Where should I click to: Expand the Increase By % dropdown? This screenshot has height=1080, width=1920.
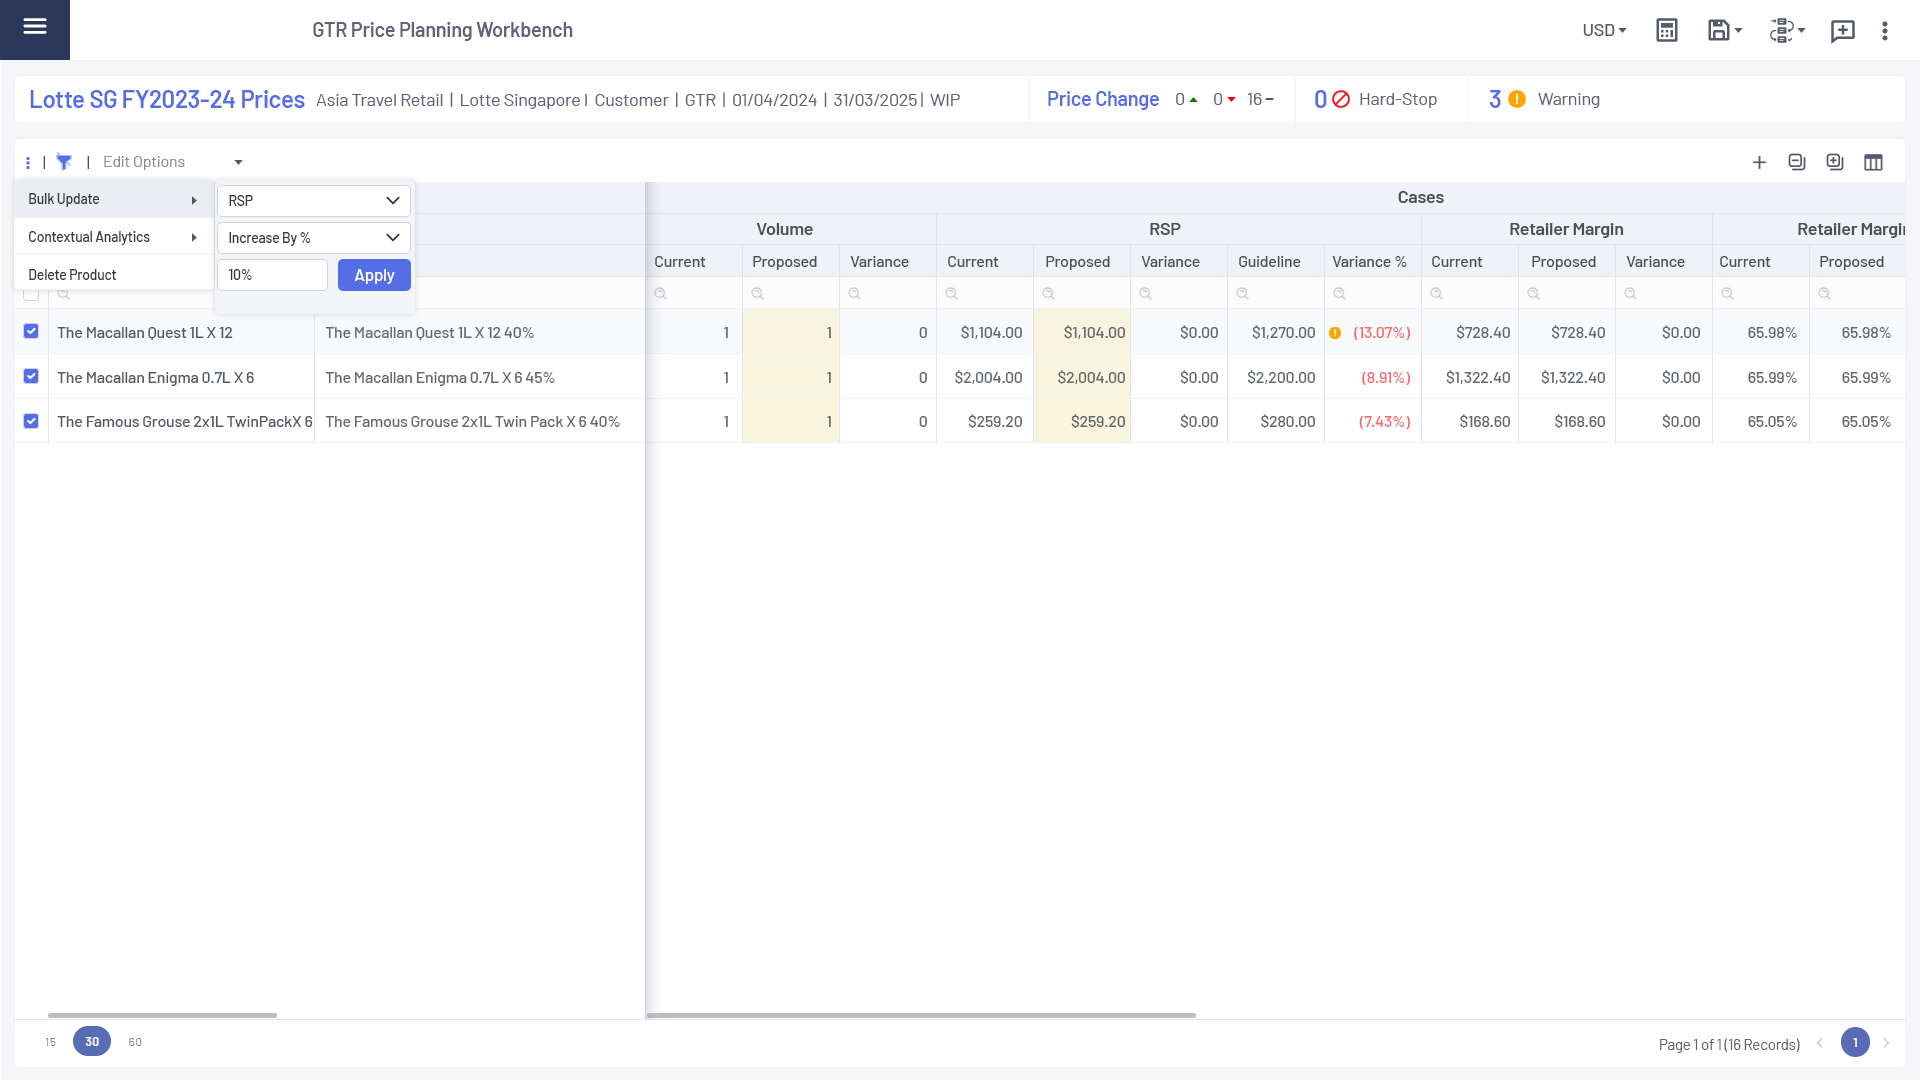(x=313, y=238)
